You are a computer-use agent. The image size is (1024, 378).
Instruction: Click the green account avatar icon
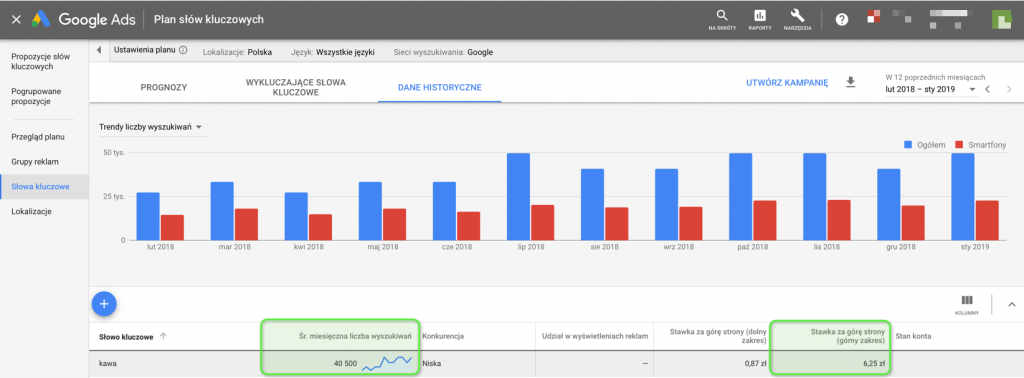(x=1001, y=20)
